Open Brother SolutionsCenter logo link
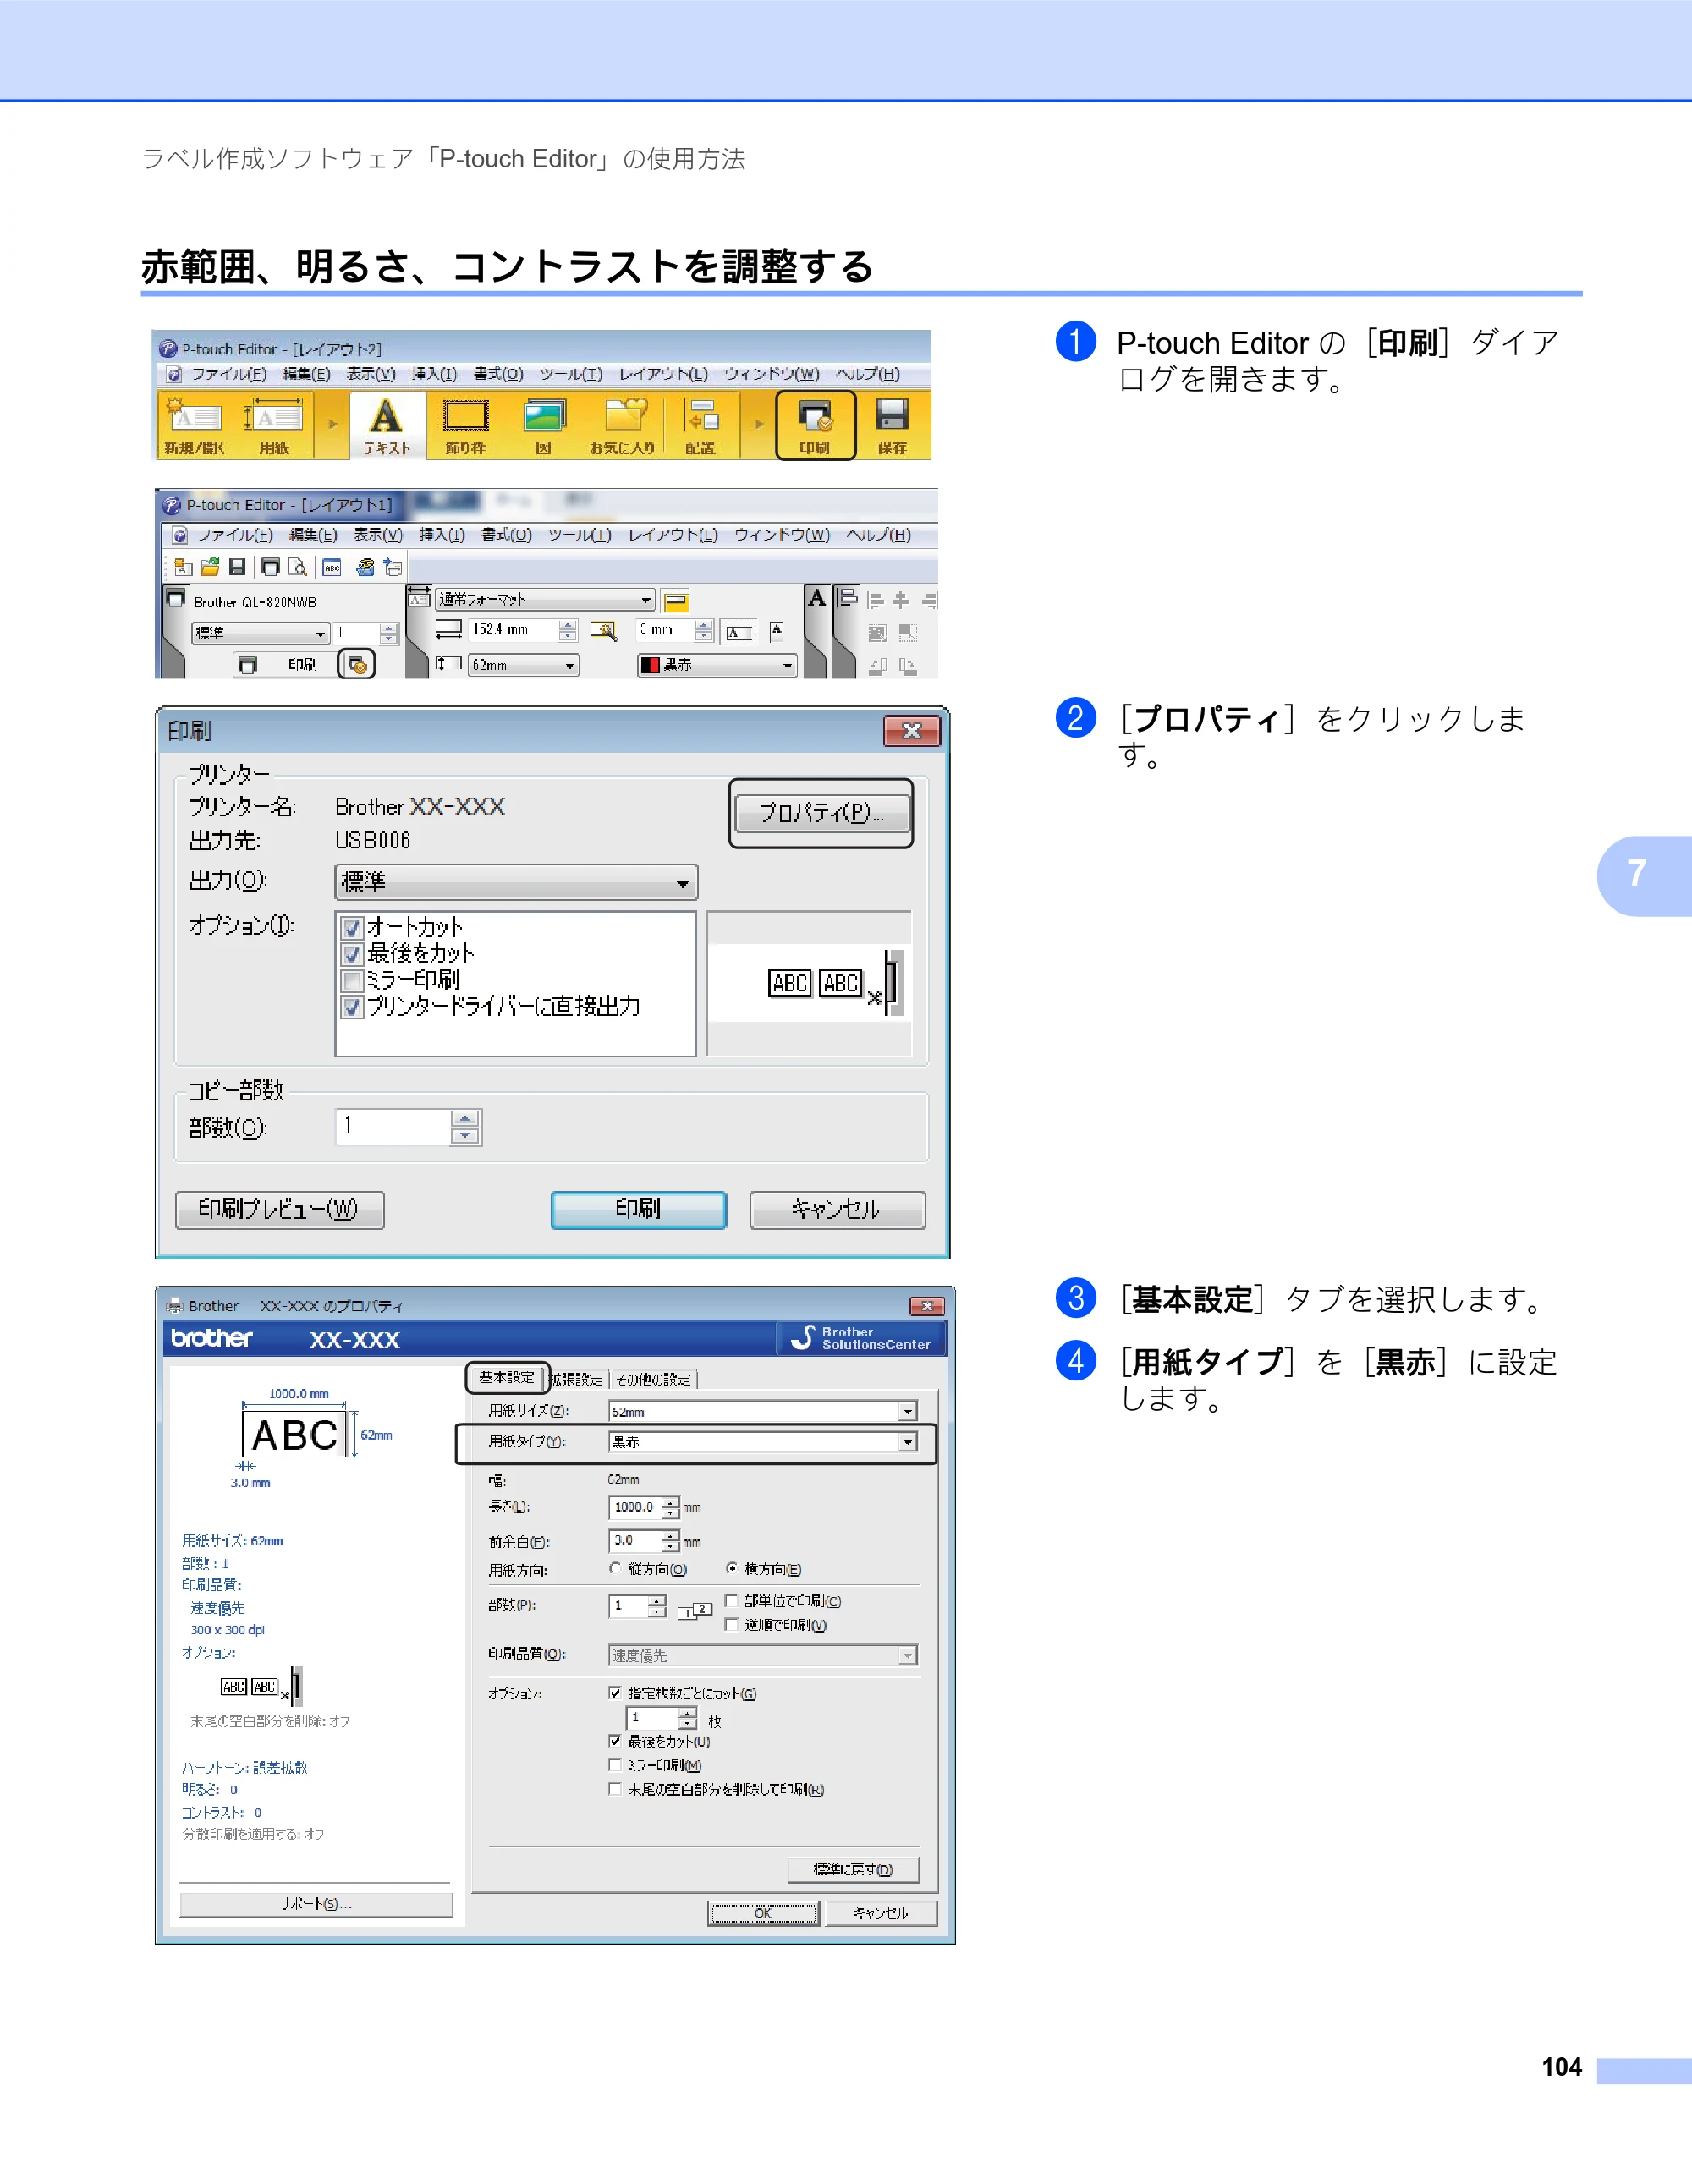Screen dimensions: 1692x2184 coord(860,1338)
